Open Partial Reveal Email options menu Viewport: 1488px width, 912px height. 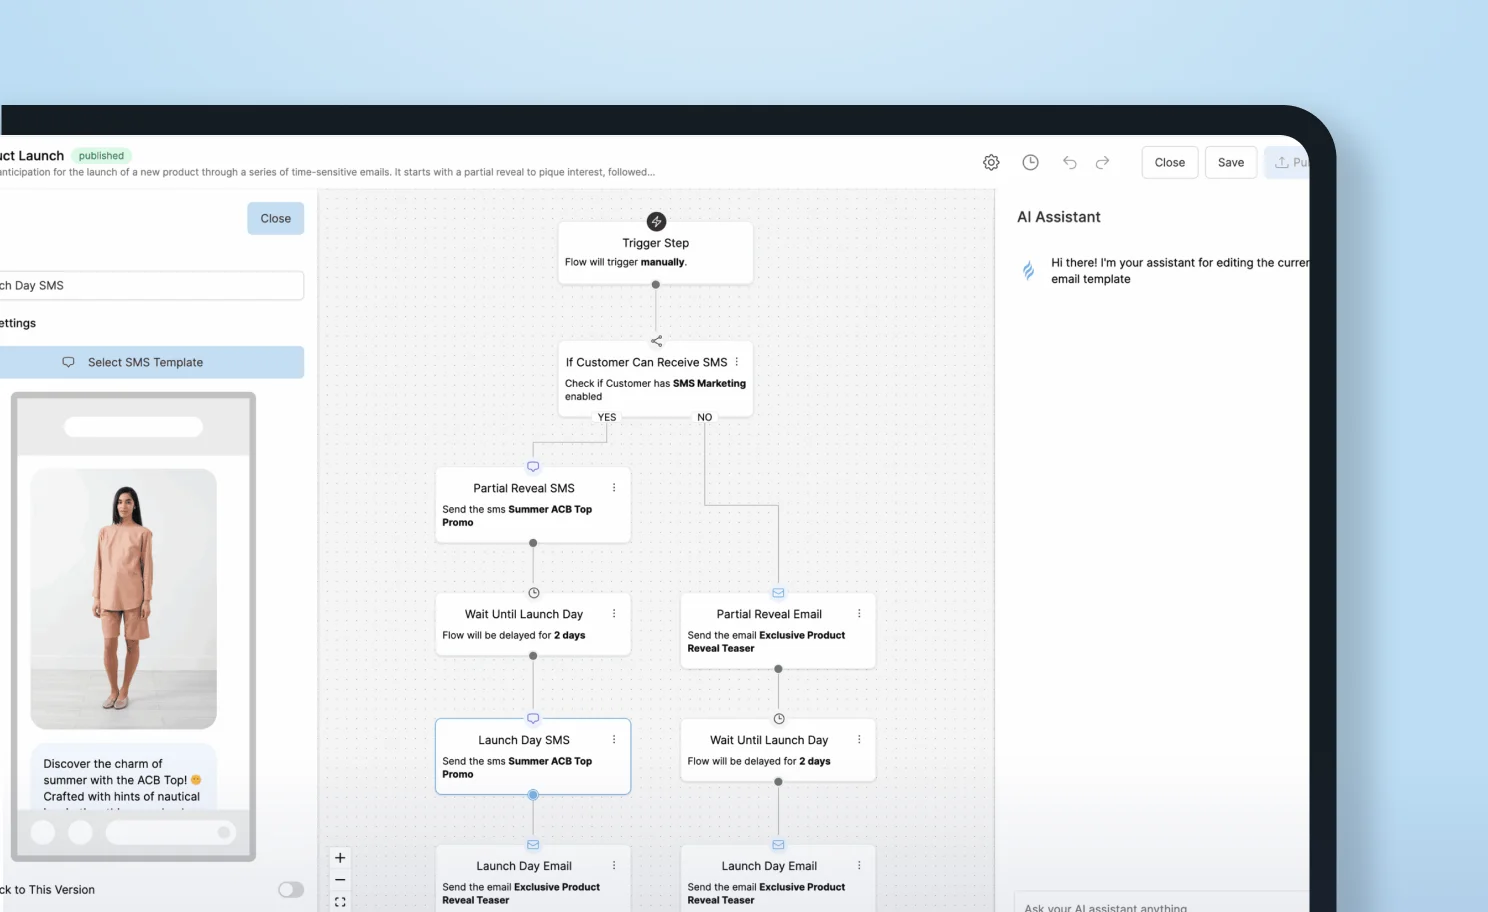[x=859, y=614]
